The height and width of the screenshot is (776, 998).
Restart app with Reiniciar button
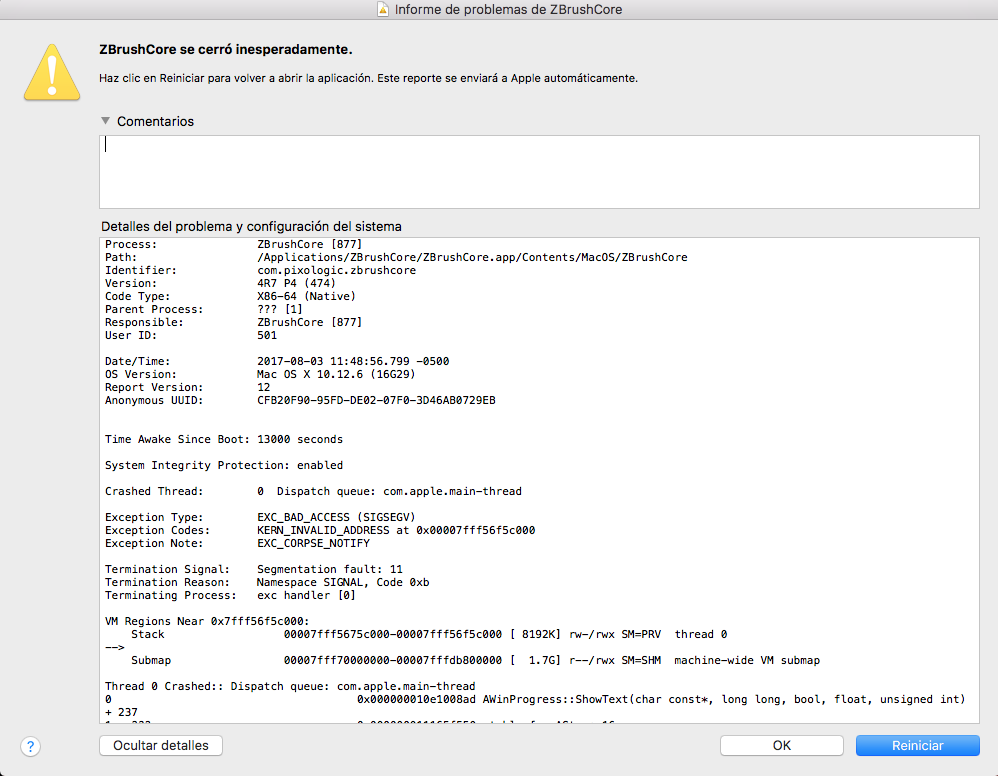[x=917, y=746]
